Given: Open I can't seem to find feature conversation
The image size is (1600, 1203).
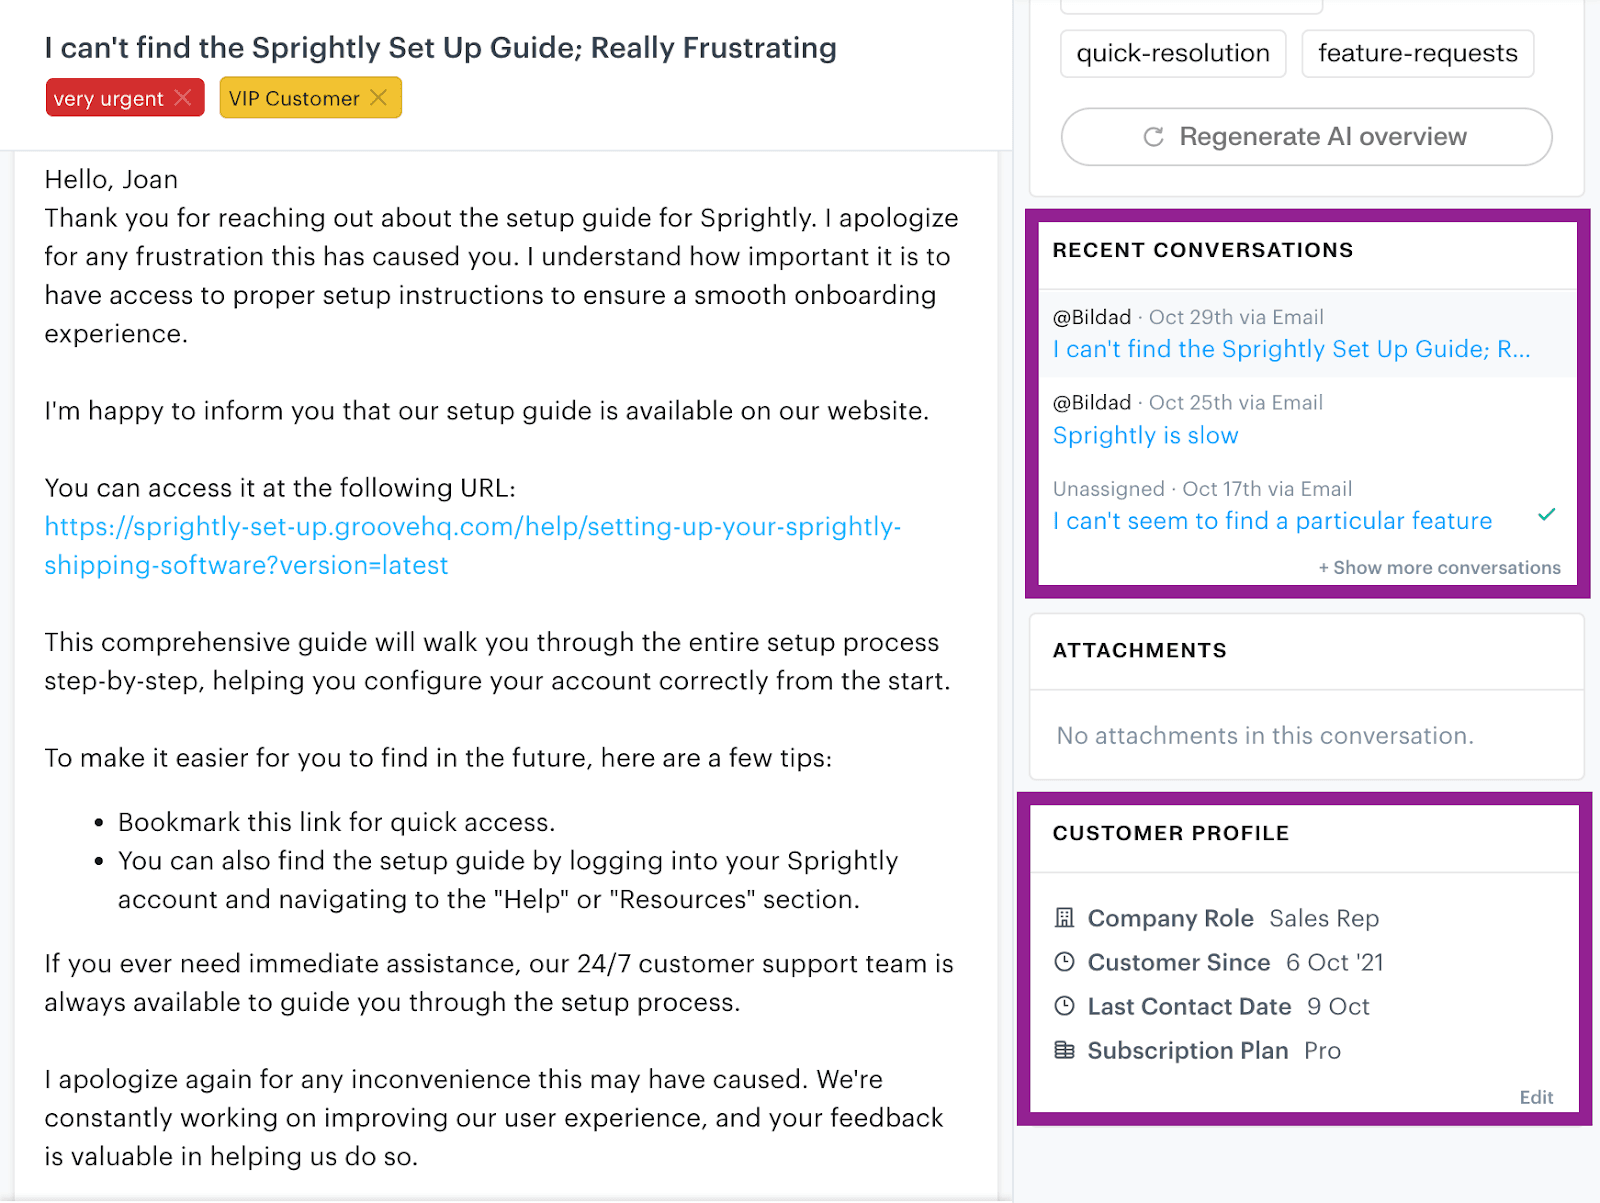Looking at the screenshot, I should 1271,521.
